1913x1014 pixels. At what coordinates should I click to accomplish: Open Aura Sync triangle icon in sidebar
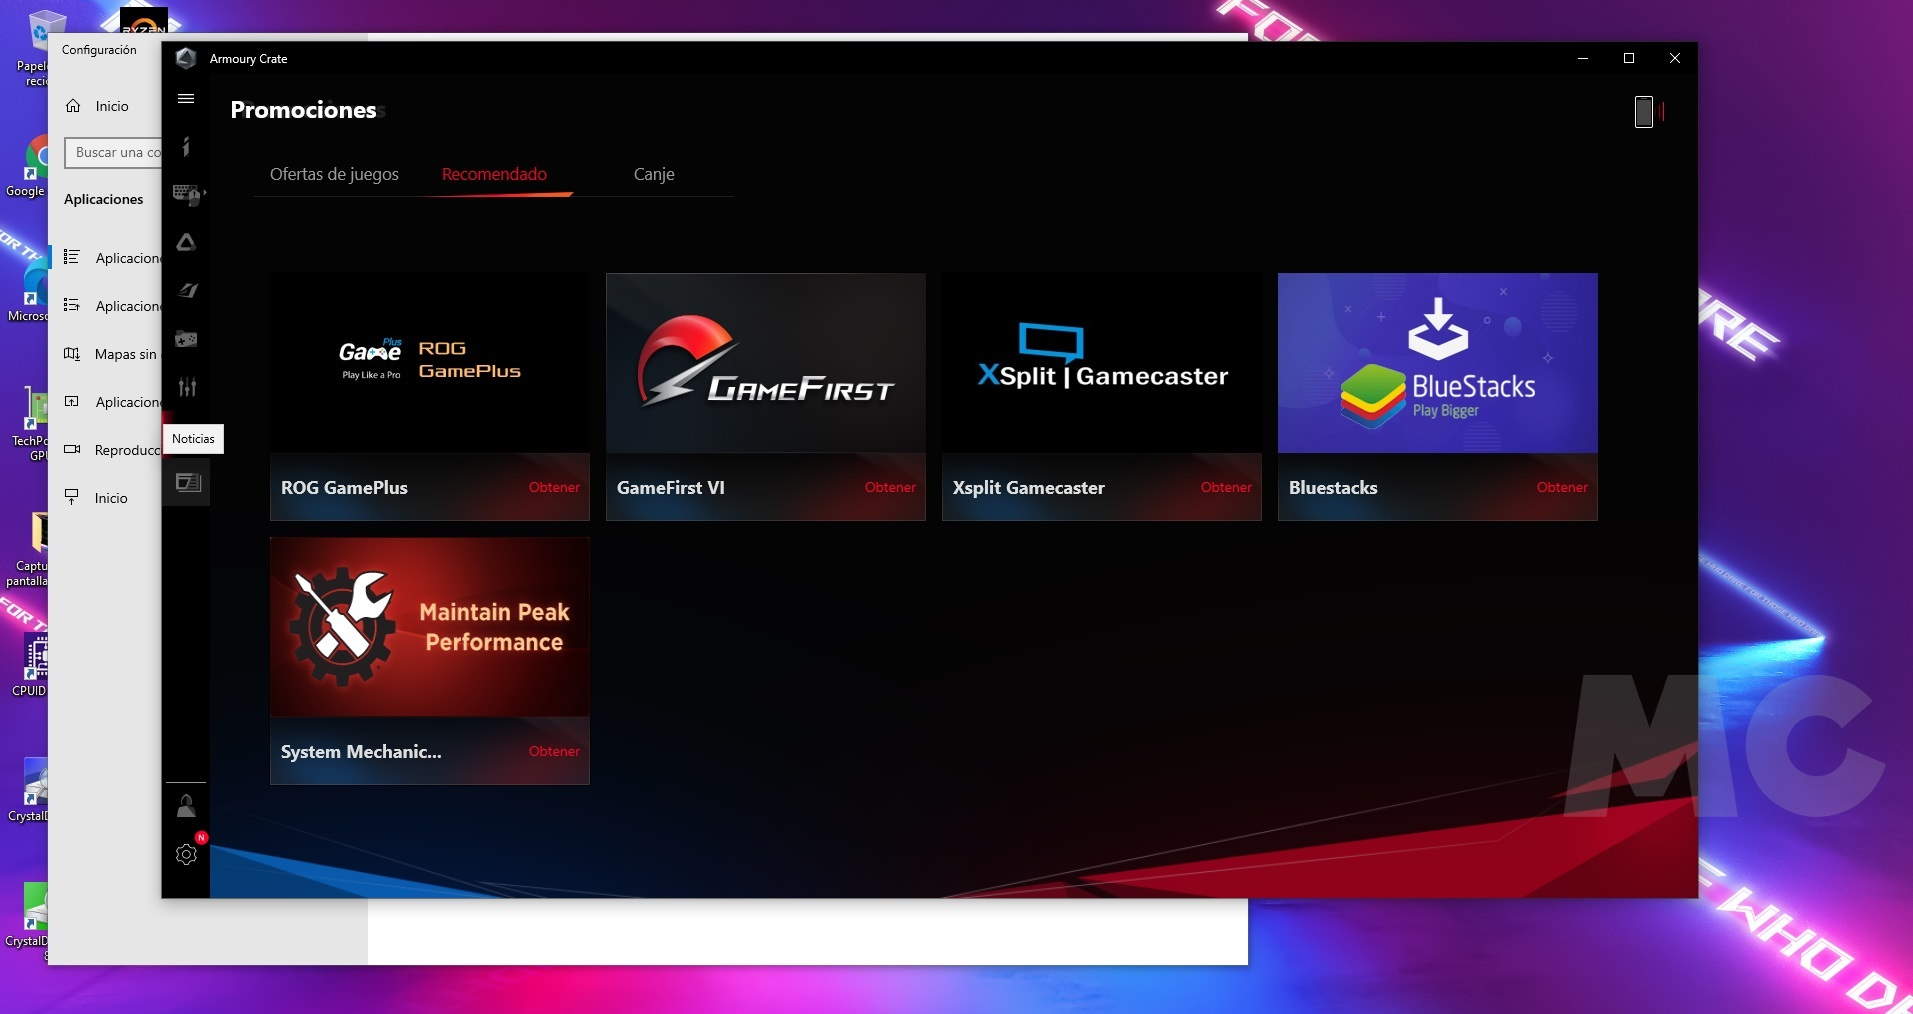coord(186,242)
